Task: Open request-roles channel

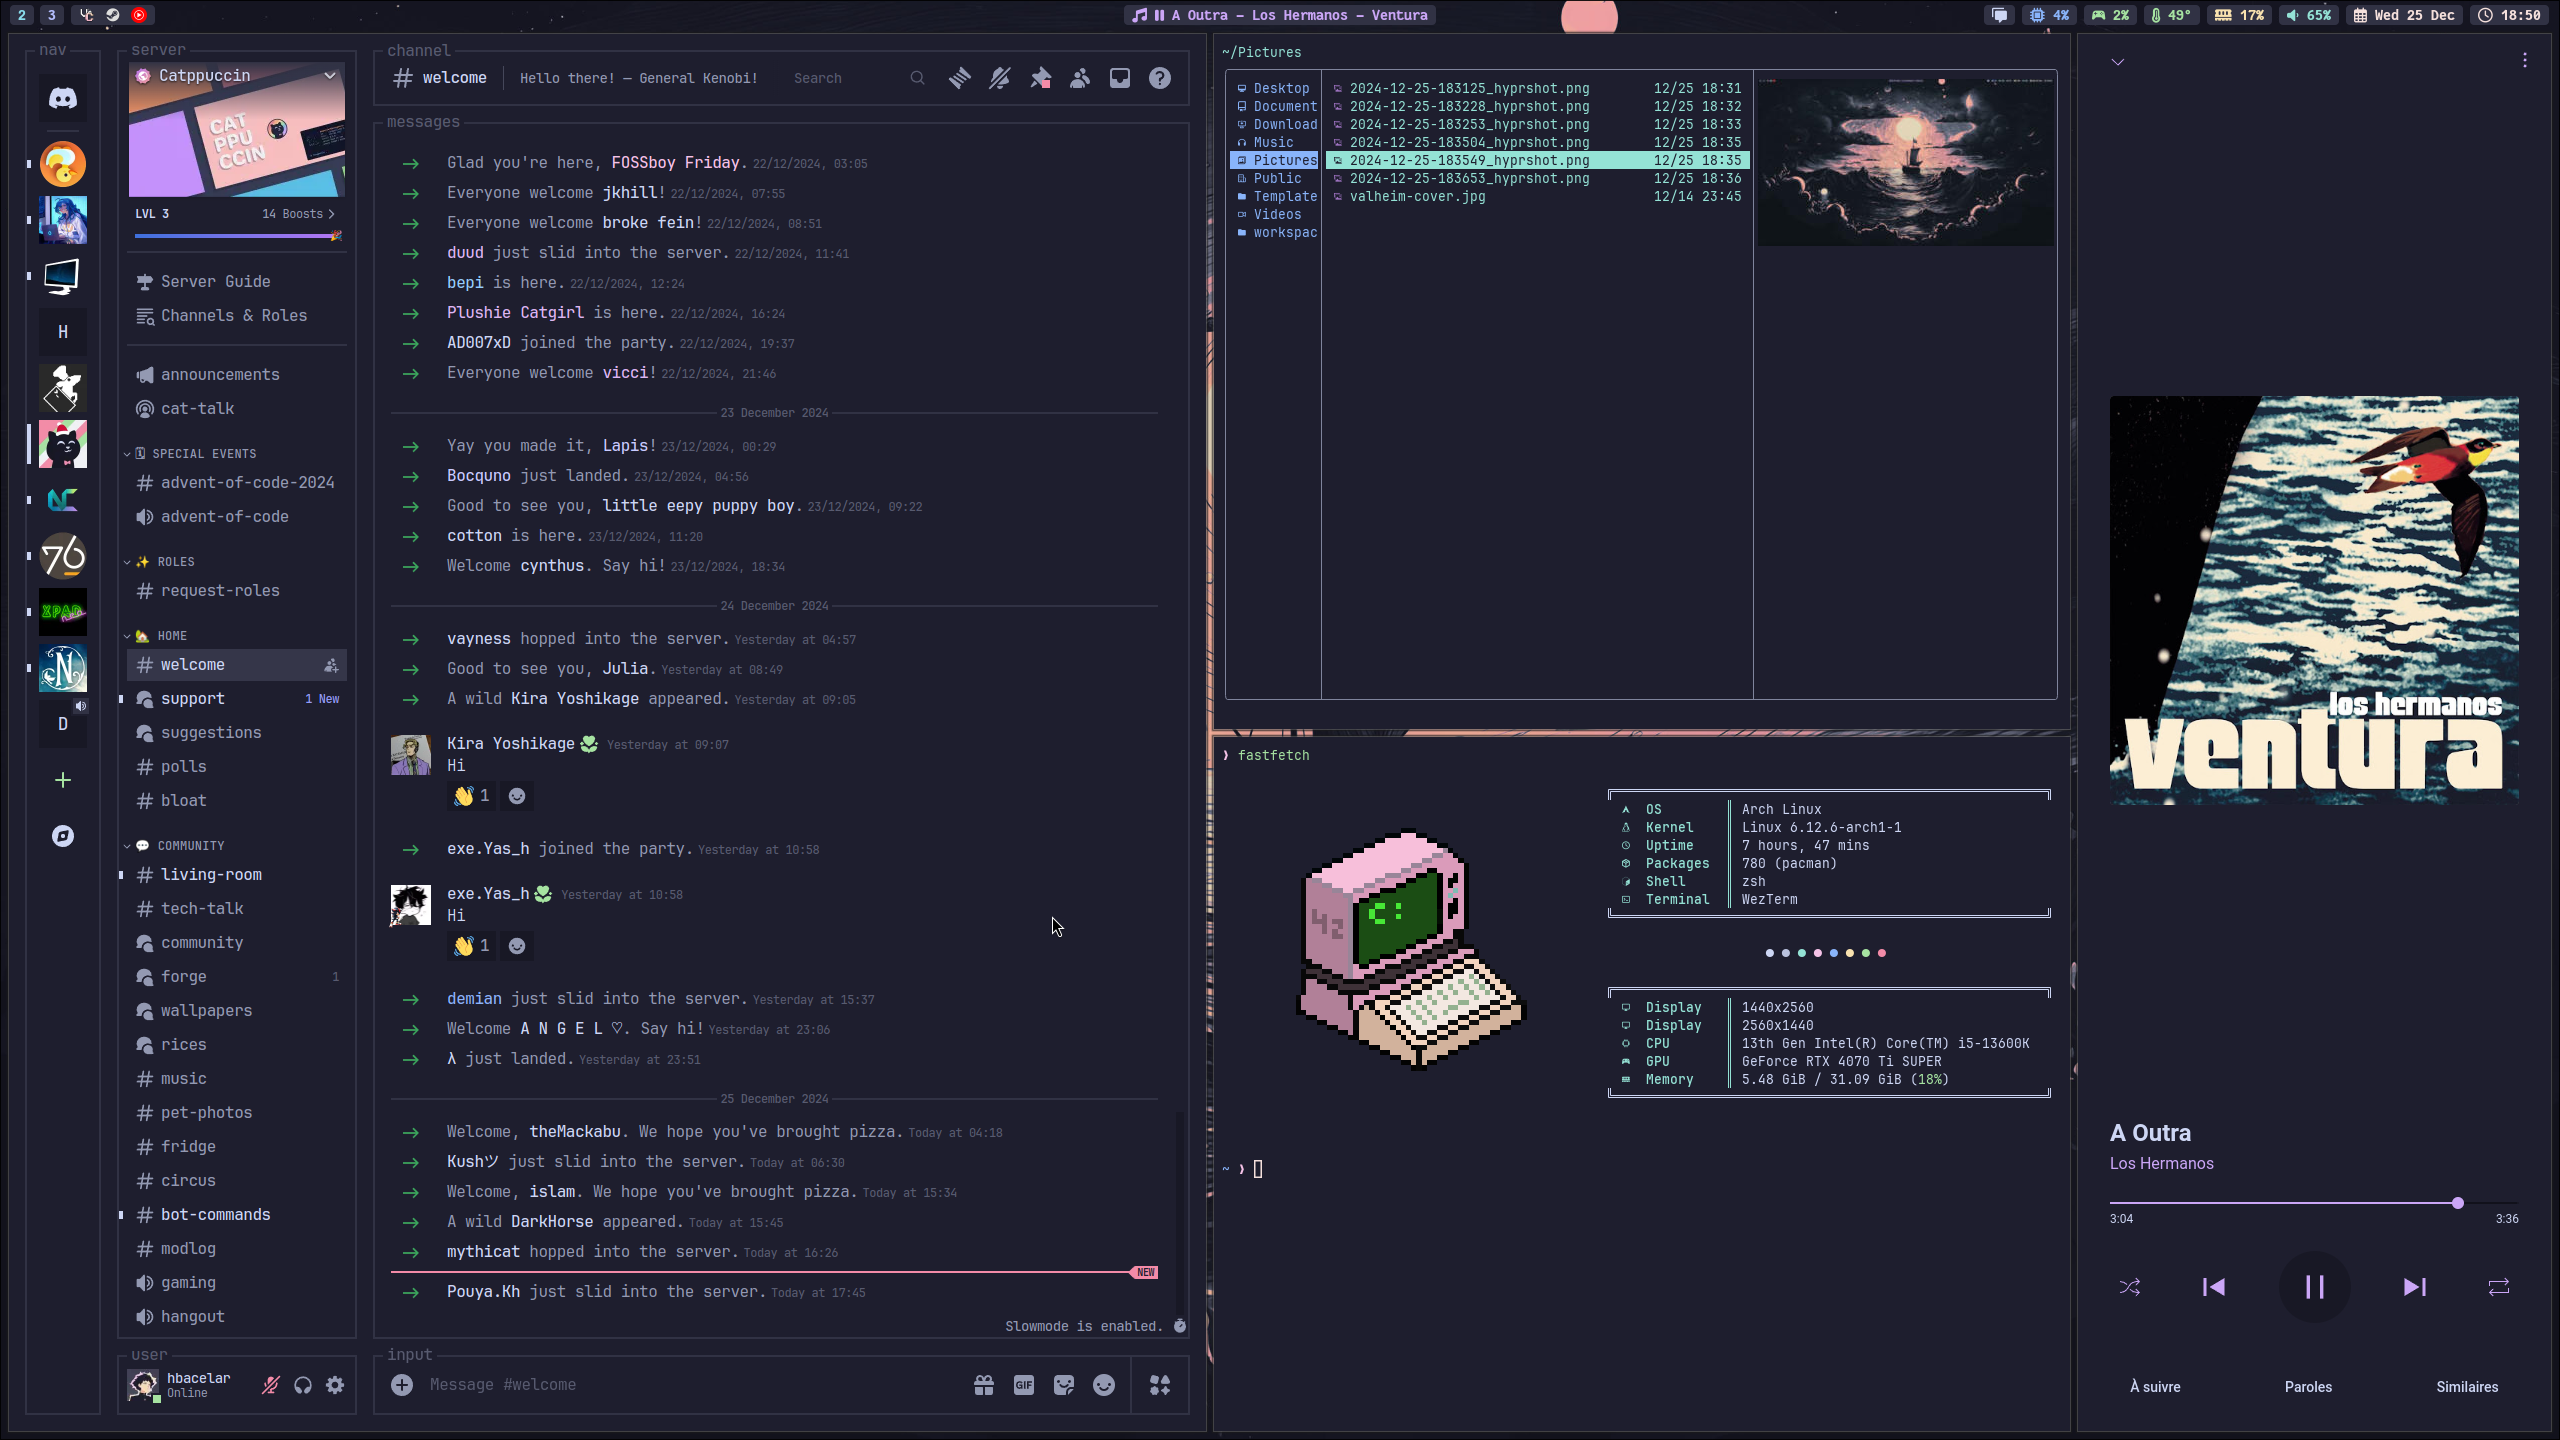Action: [x=236, y=591]
